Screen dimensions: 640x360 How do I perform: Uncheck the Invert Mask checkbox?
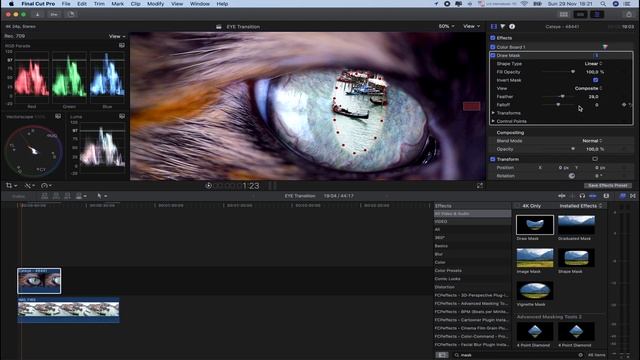(596, 80)
